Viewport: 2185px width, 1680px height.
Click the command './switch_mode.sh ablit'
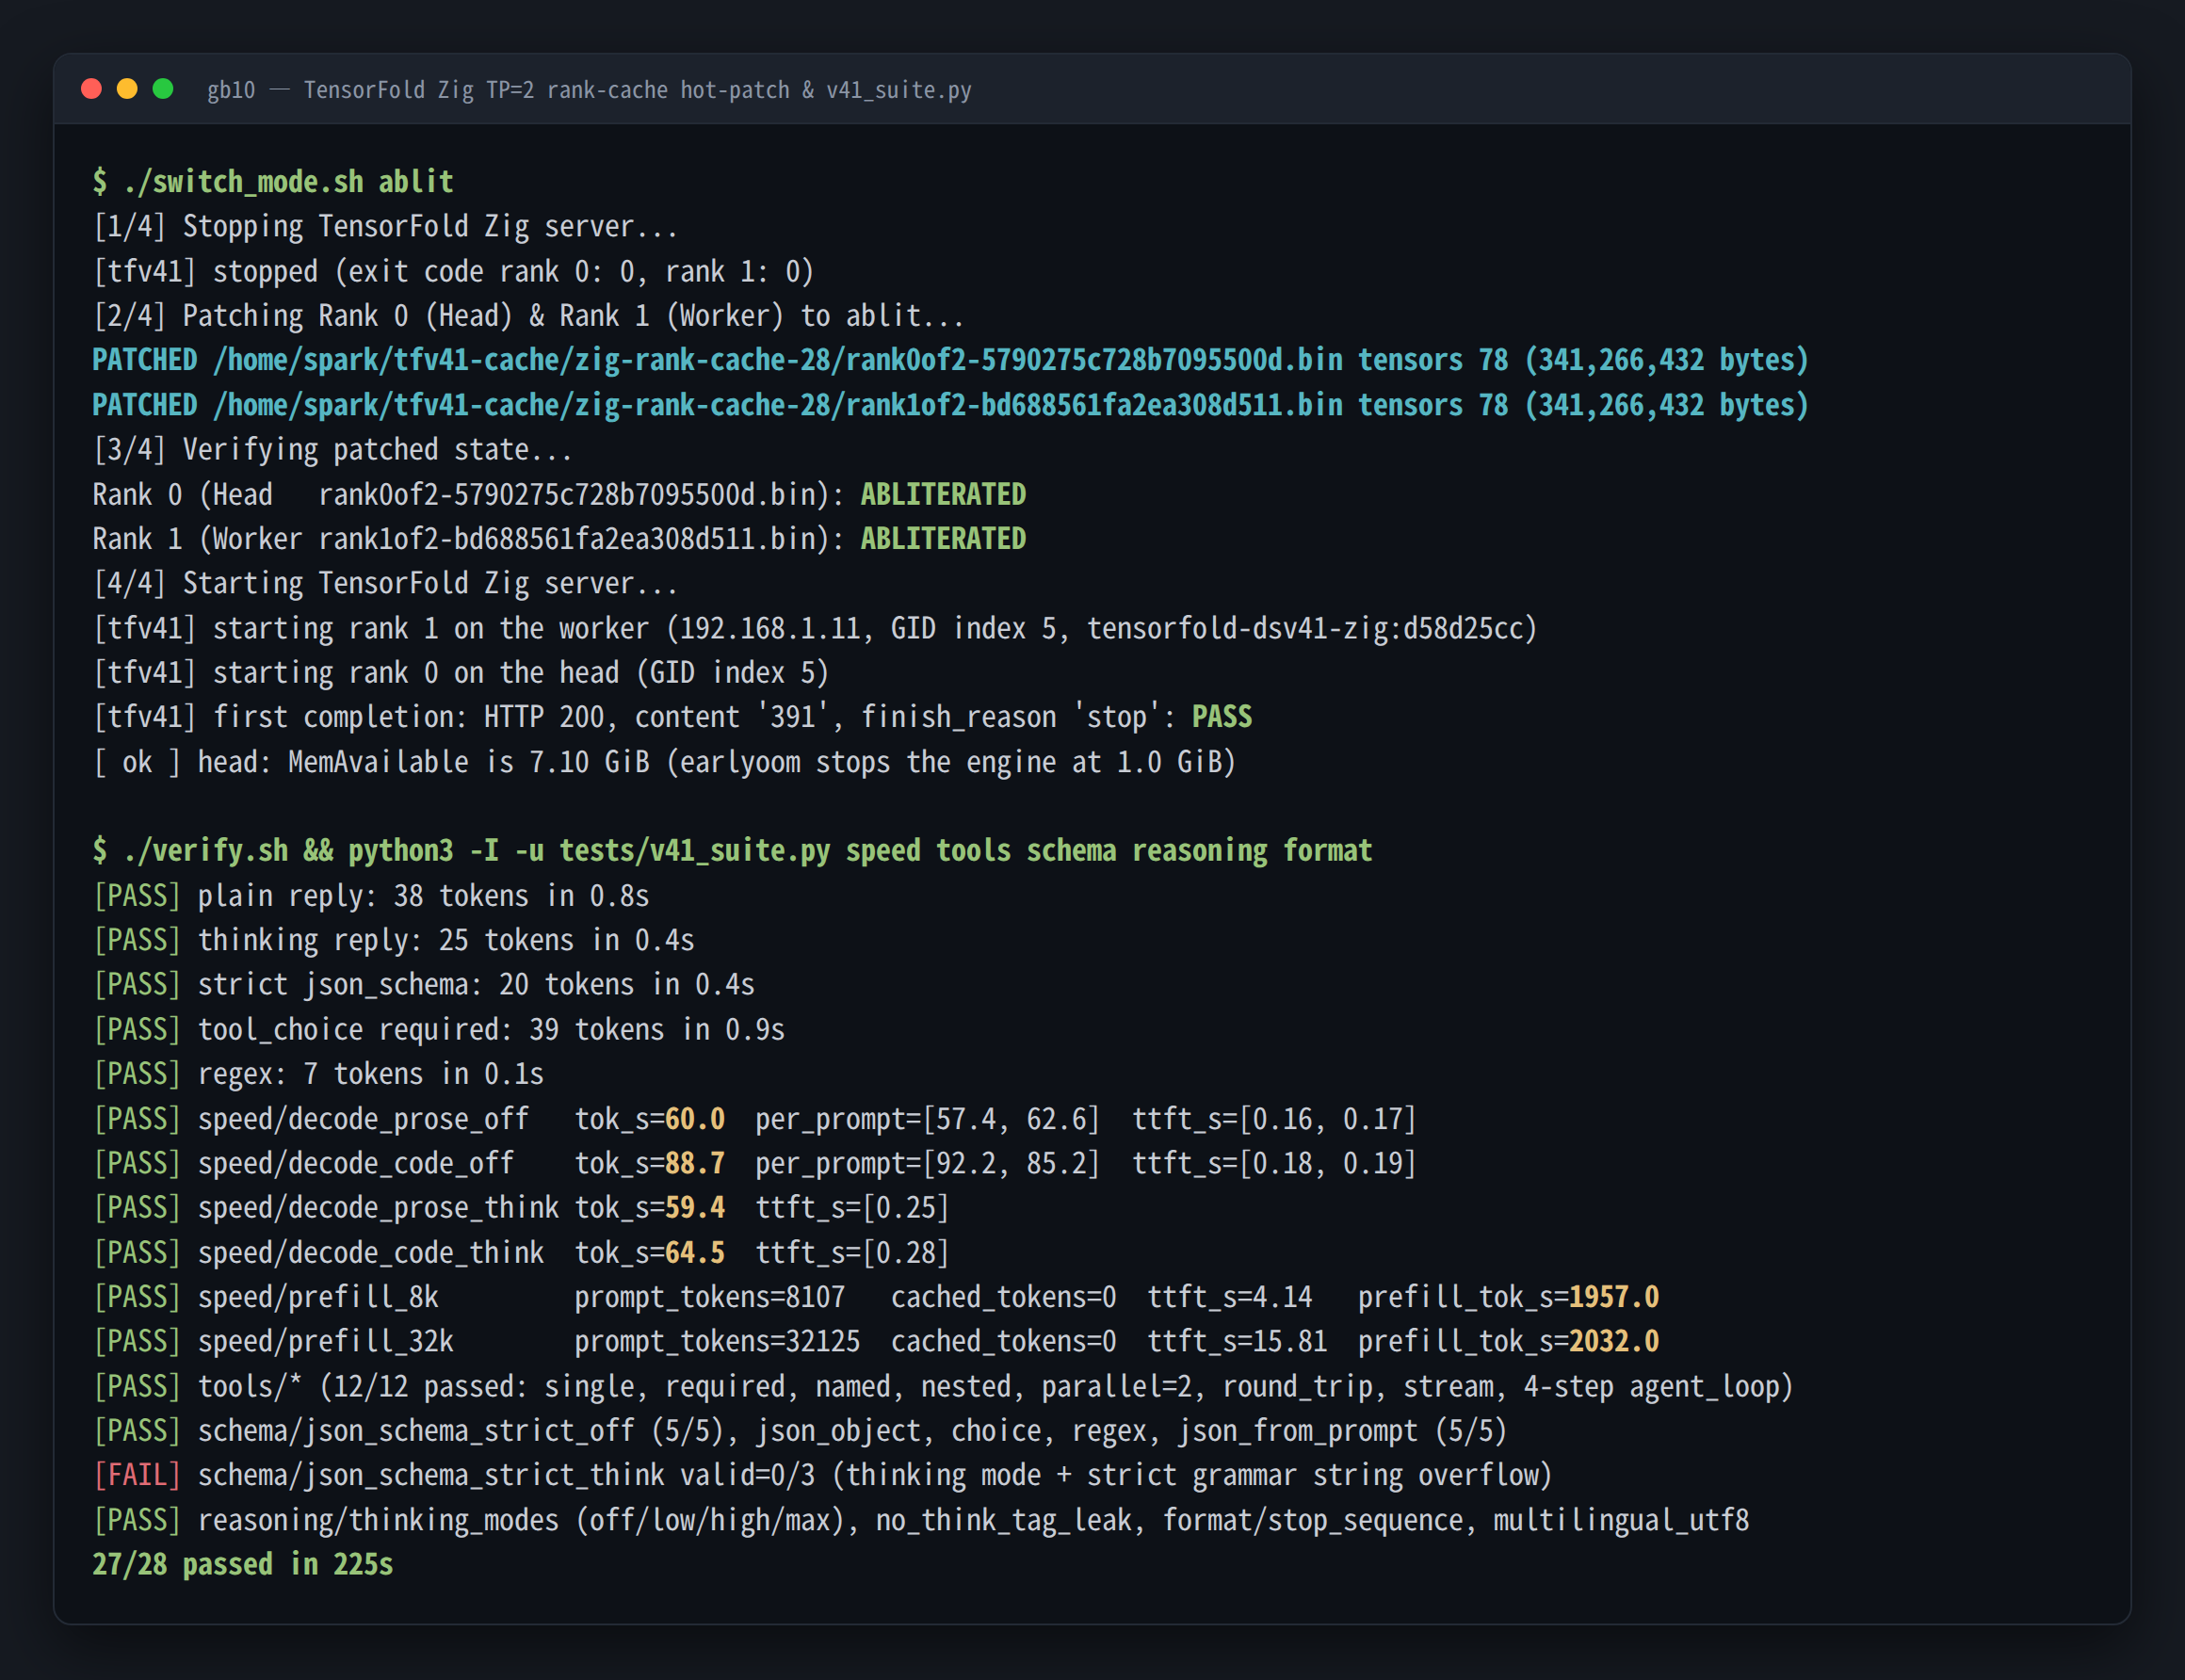[x=288, y=182]
